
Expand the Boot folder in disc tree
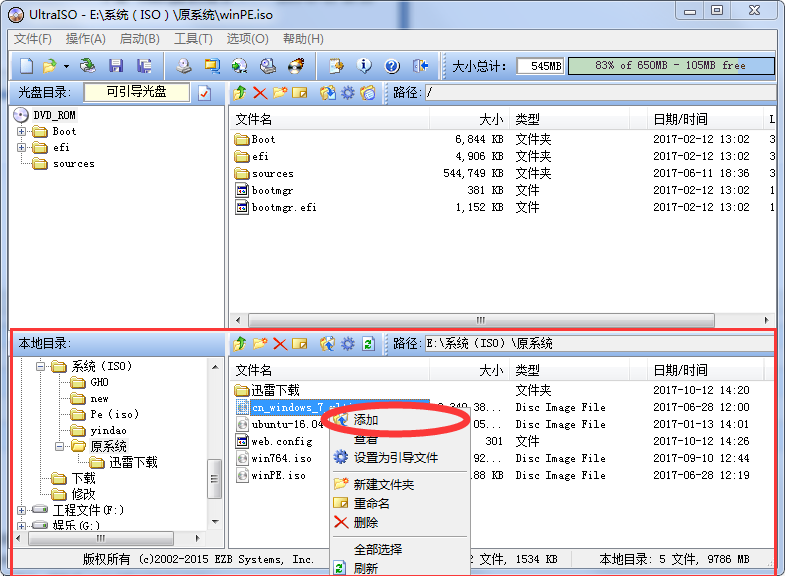pyautogui.click(x=21, y=132)
